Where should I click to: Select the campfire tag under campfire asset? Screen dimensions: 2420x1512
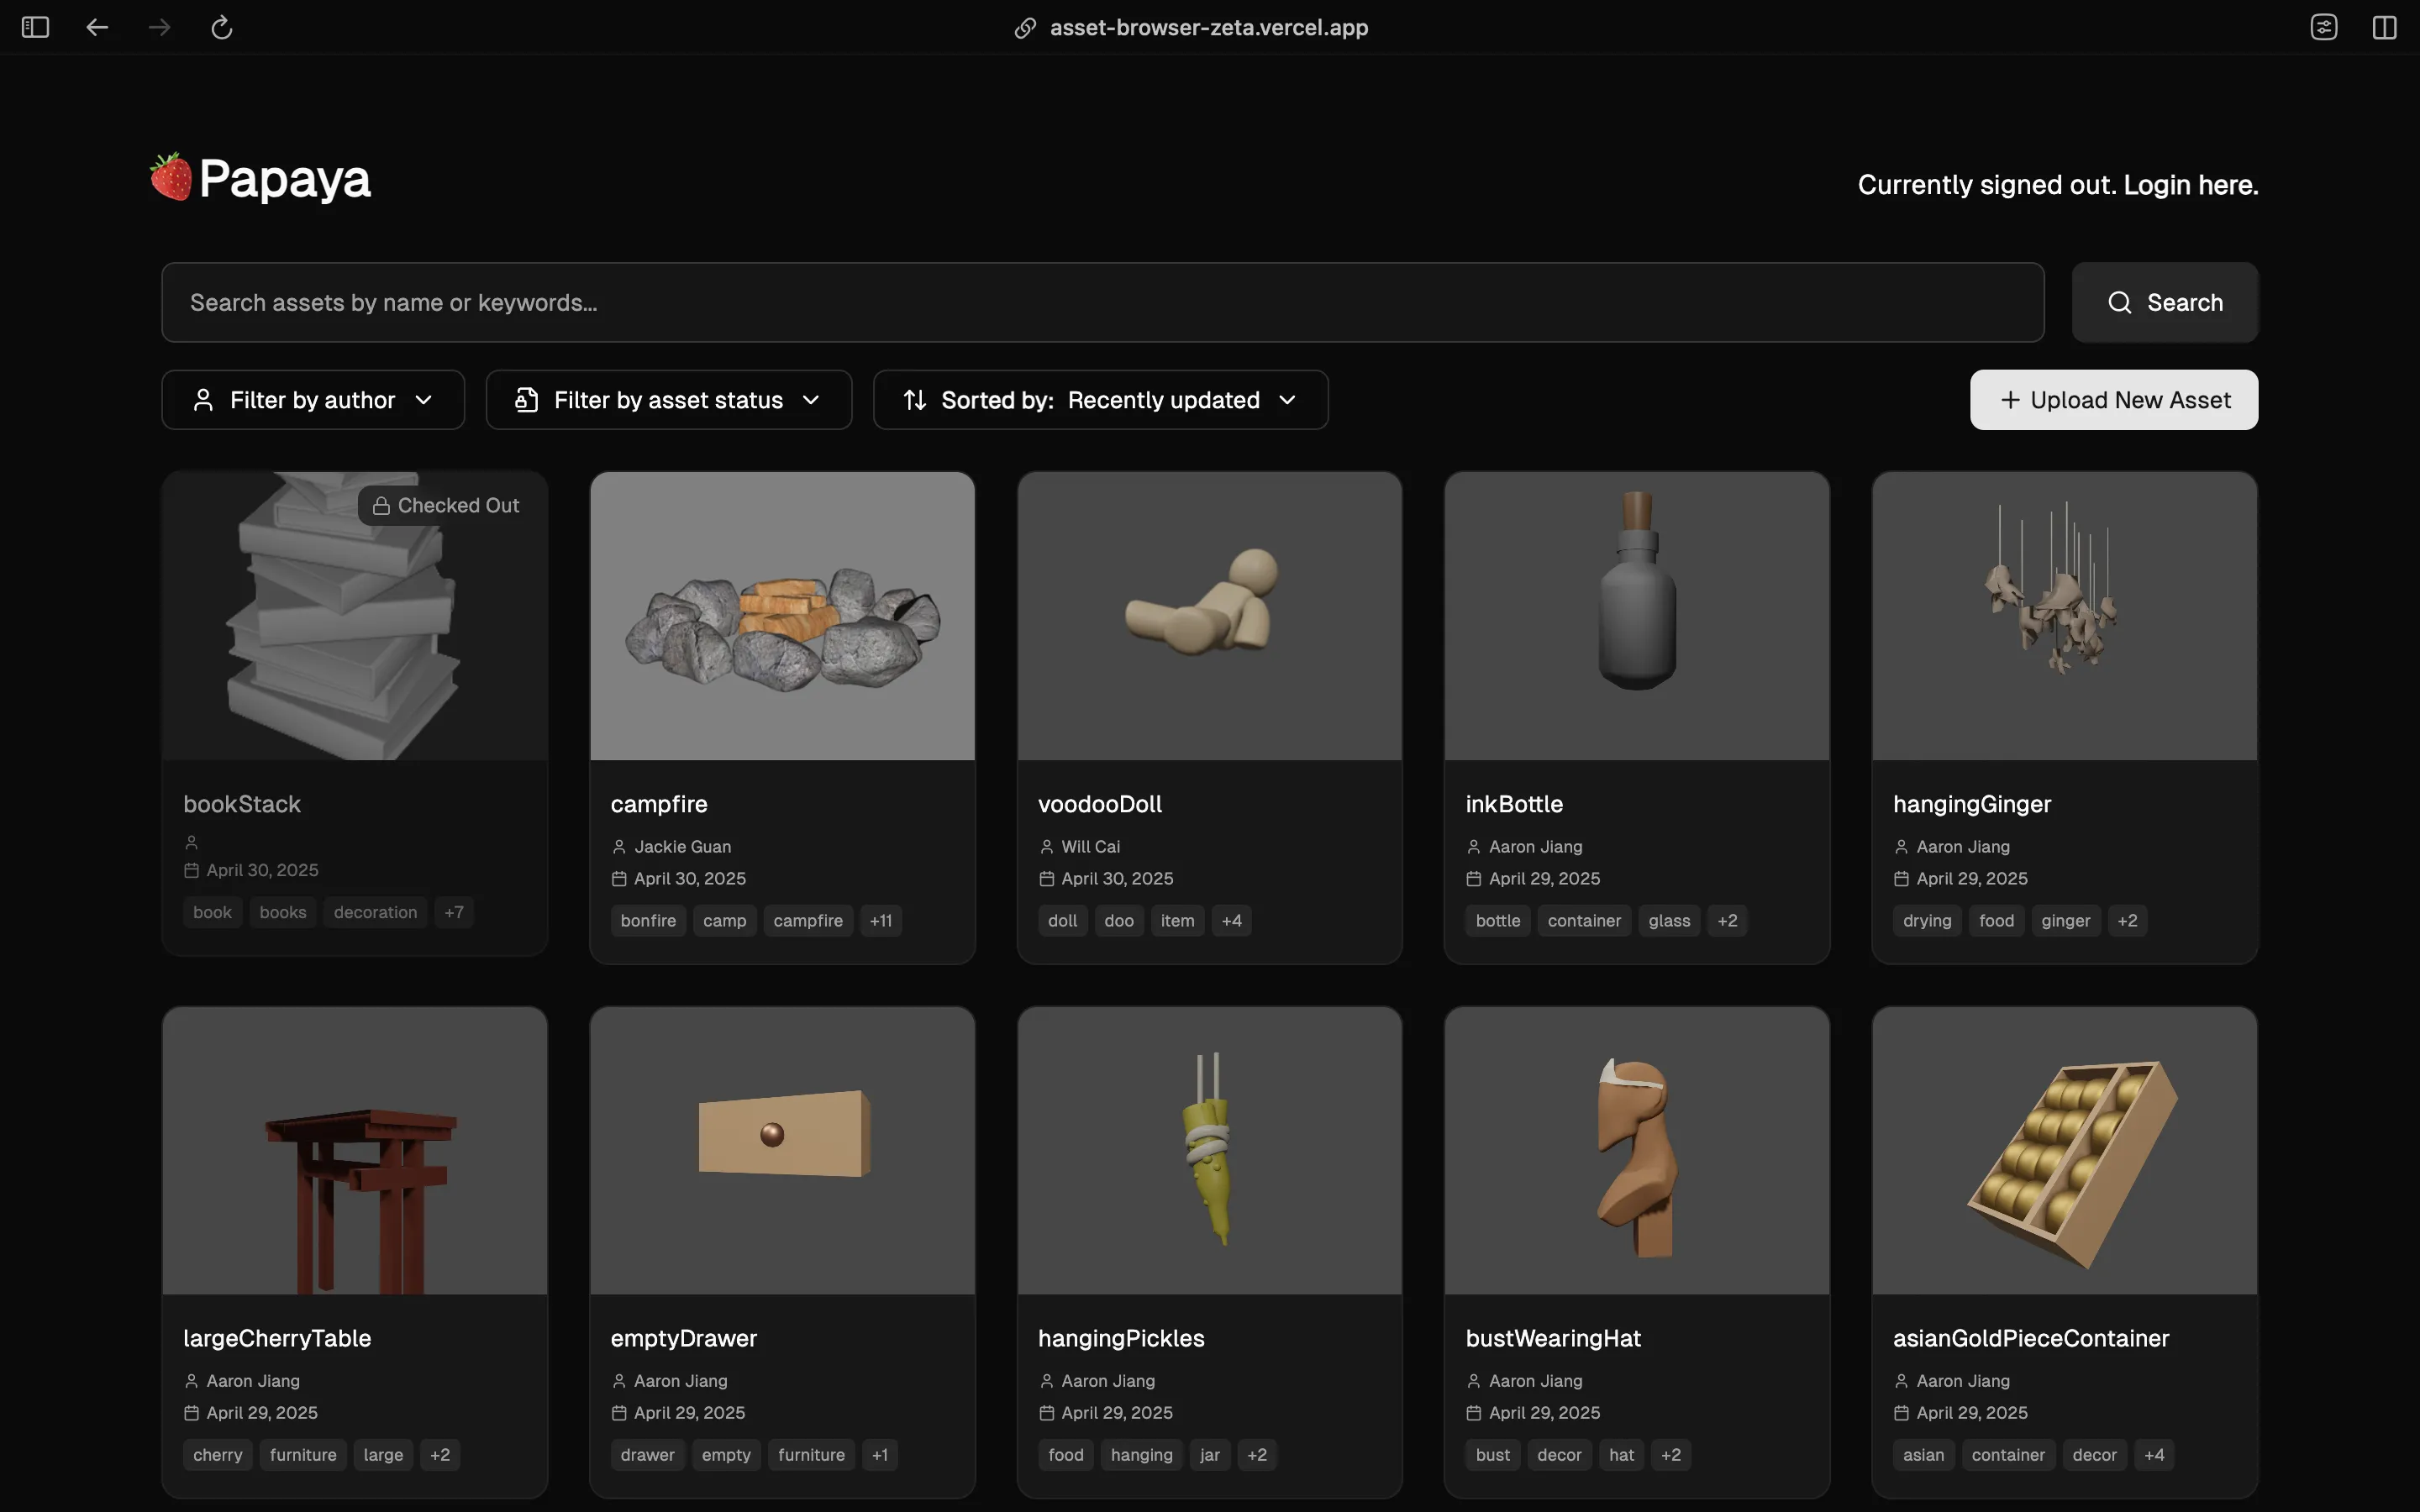(808, 920)
